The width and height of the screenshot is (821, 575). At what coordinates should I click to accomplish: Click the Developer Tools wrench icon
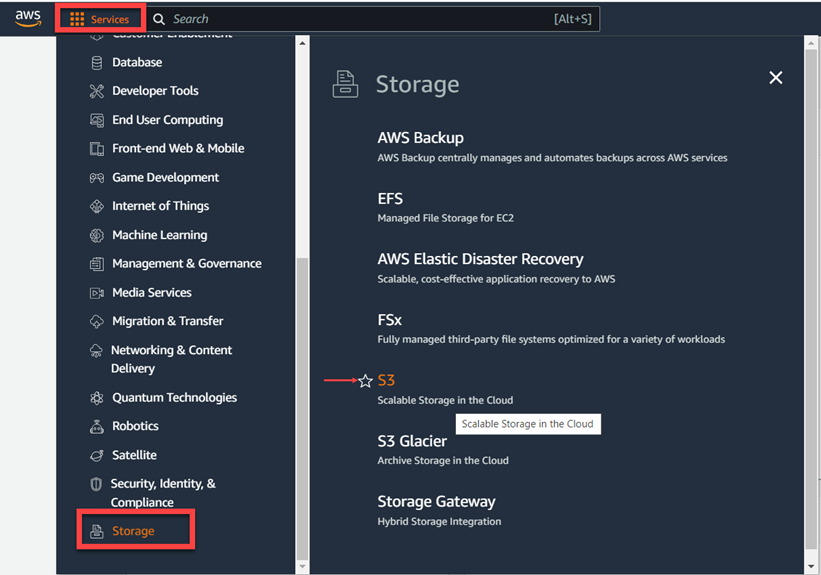[97, 91]
